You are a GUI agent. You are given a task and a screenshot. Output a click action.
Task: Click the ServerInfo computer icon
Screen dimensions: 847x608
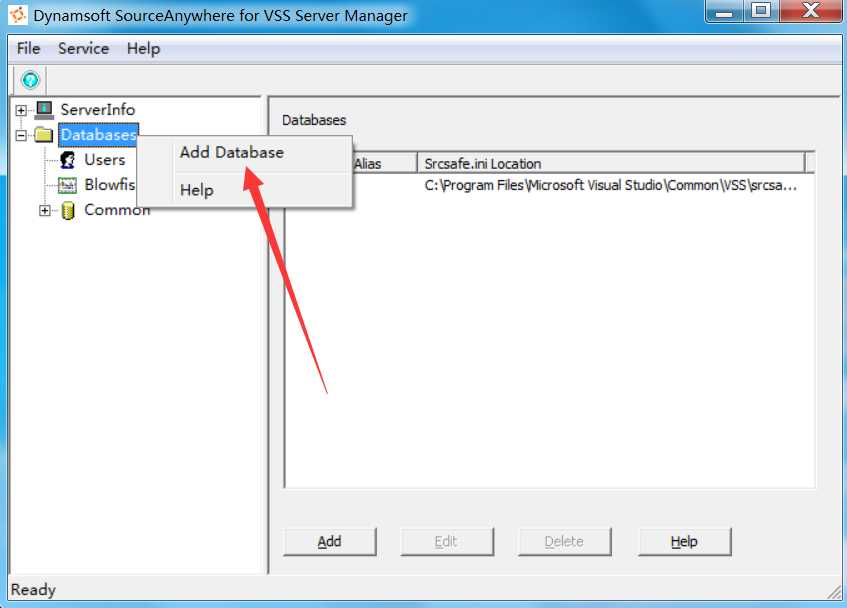(44, 110)
